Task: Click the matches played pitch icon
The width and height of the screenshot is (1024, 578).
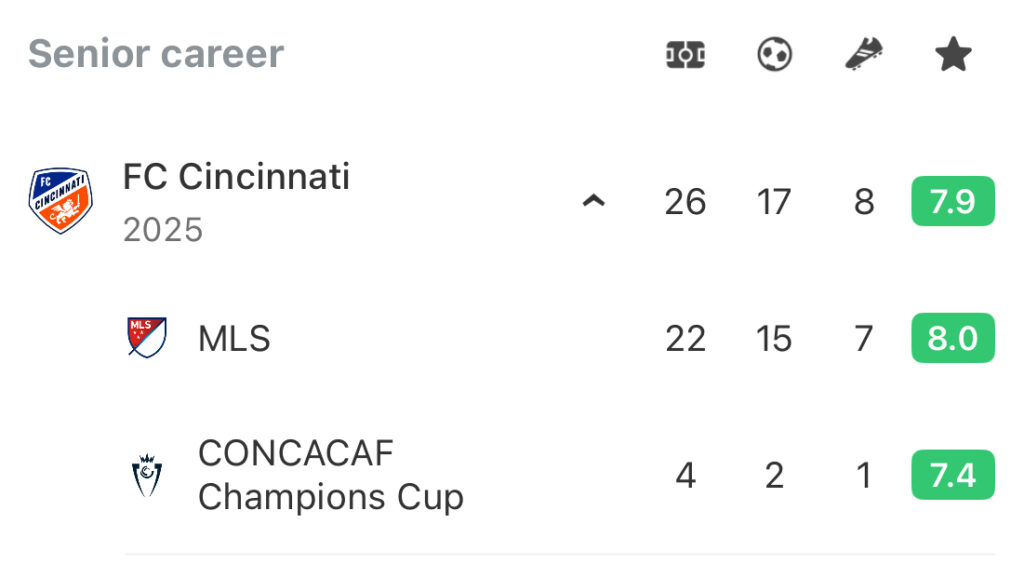Action: 685,54
